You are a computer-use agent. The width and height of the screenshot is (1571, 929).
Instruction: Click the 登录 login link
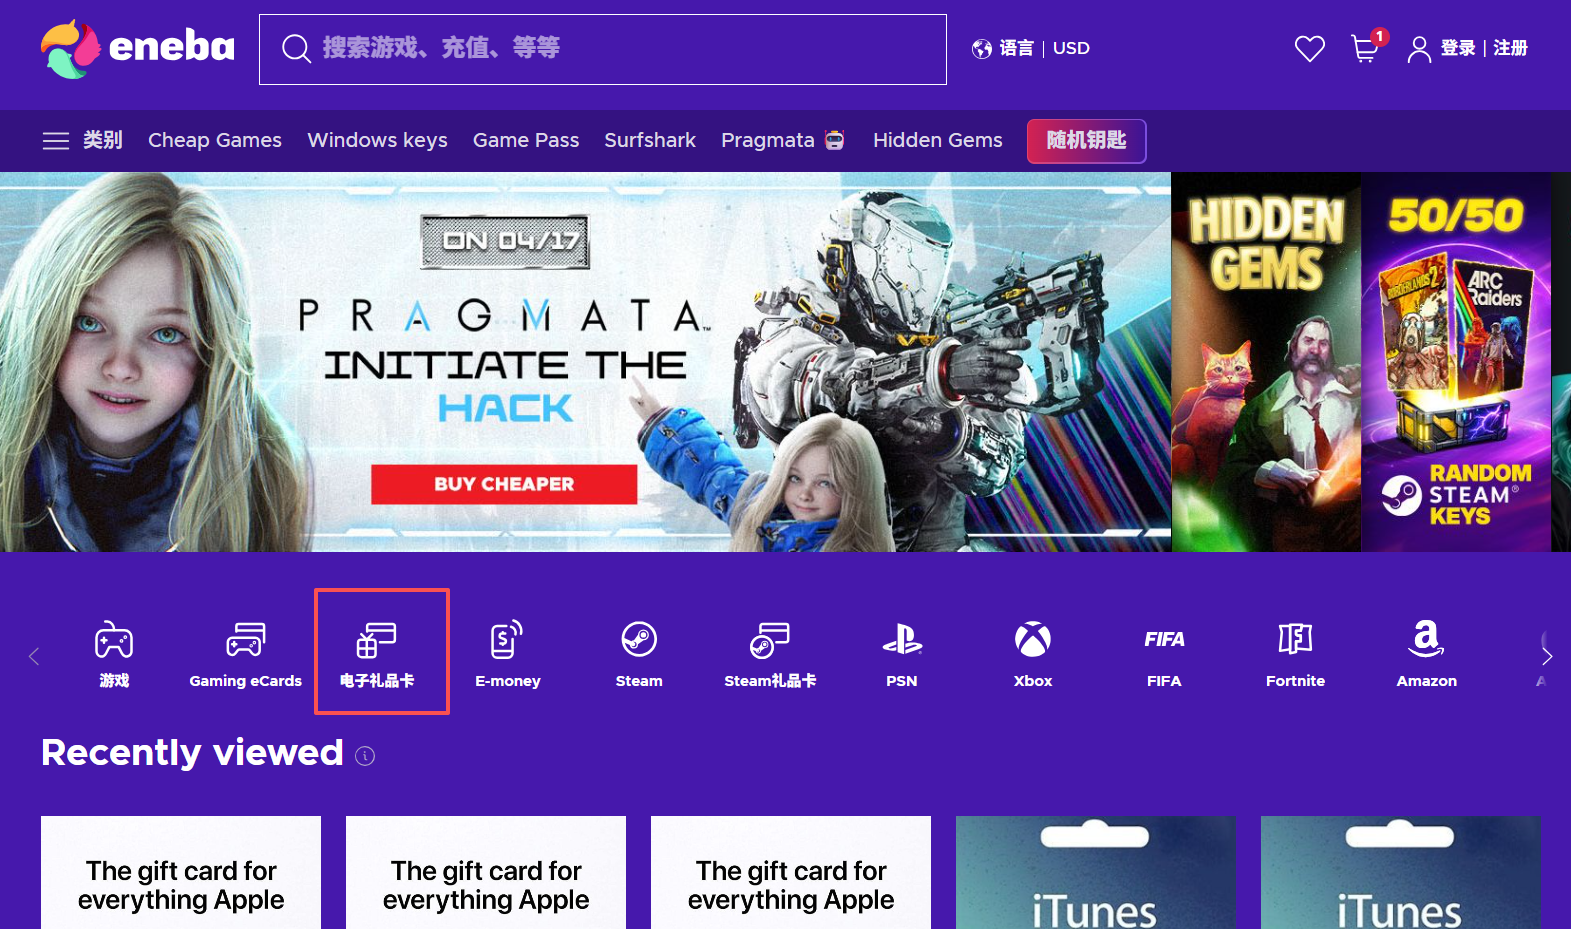coord(1458,48)
